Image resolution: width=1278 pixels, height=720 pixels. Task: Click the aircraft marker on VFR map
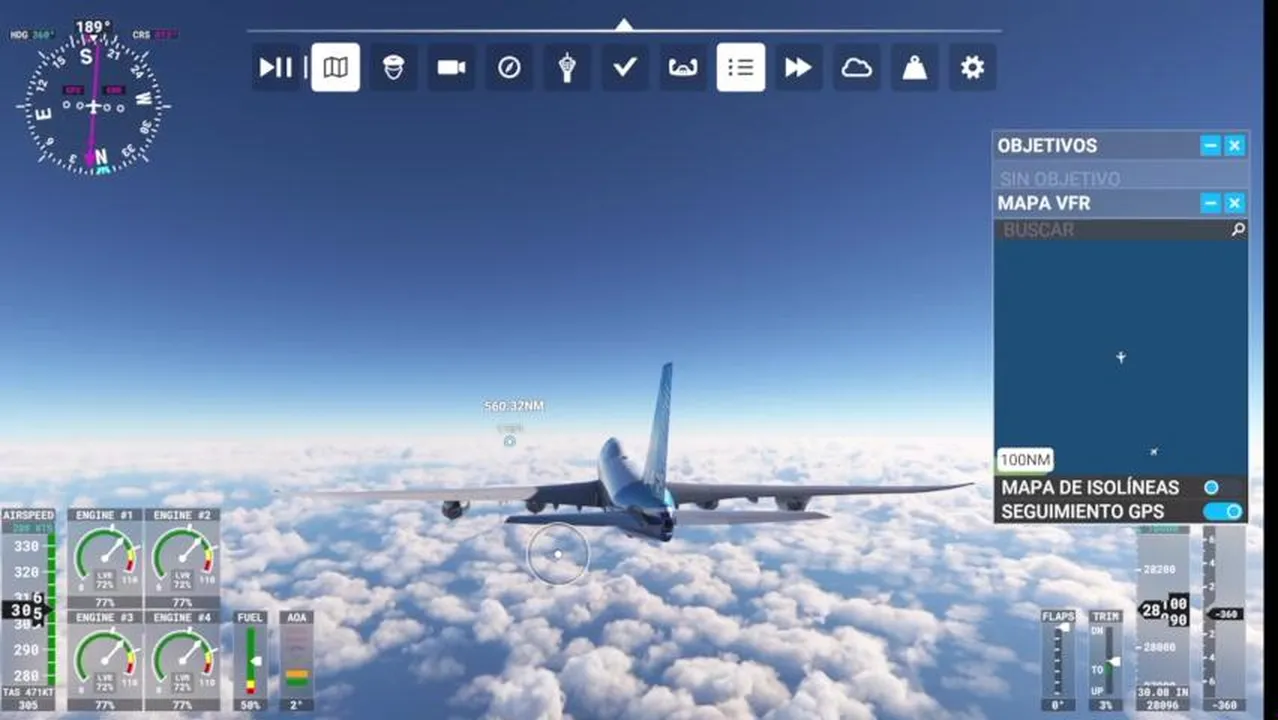[1121, 357]
